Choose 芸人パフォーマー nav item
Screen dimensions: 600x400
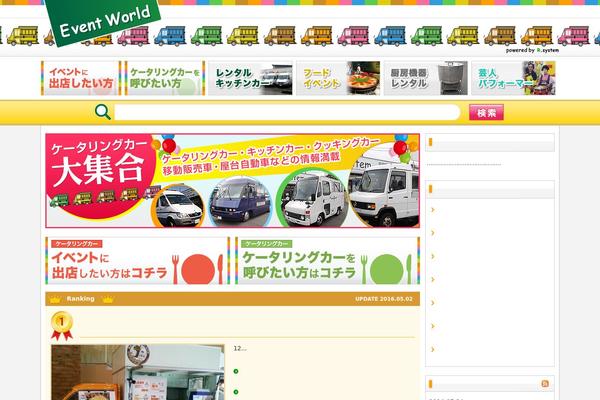click(513, 78)
